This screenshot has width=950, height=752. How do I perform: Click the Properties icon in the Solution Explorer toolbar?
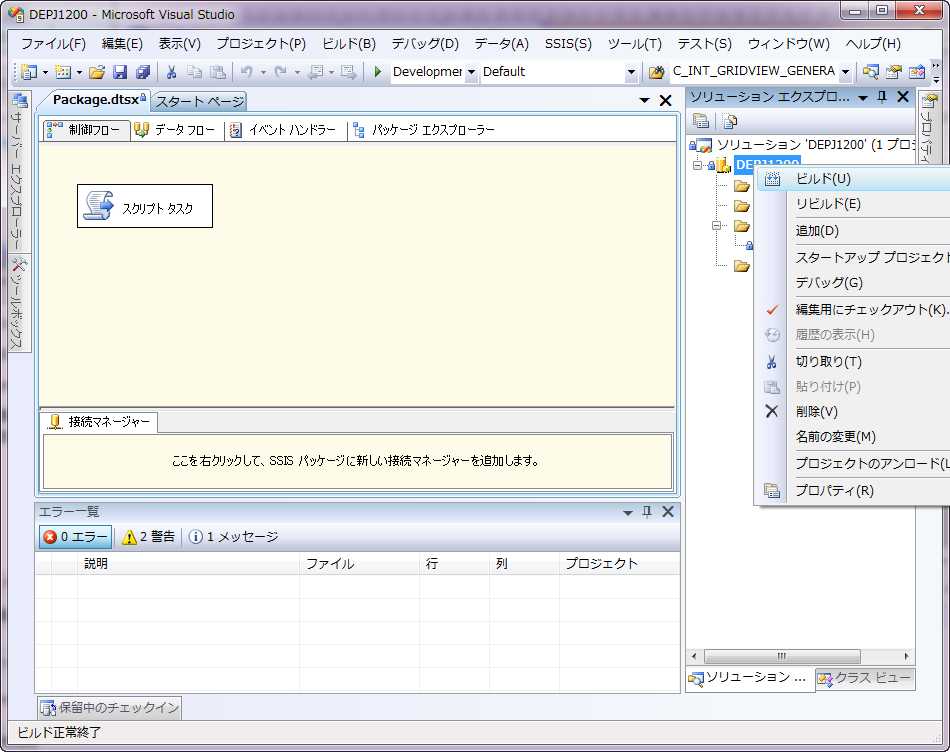tap(701, 121)
